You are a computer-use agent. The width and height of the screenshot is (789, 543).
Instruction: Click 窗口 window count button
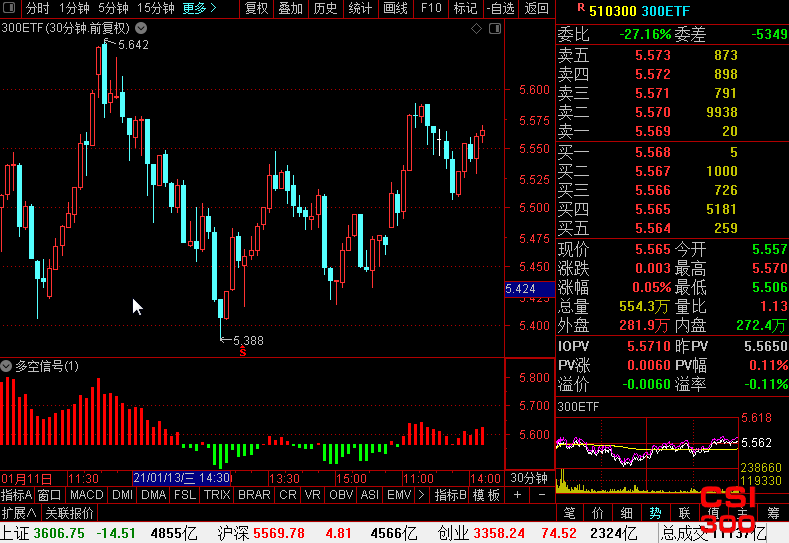click(x=49, y=495)
